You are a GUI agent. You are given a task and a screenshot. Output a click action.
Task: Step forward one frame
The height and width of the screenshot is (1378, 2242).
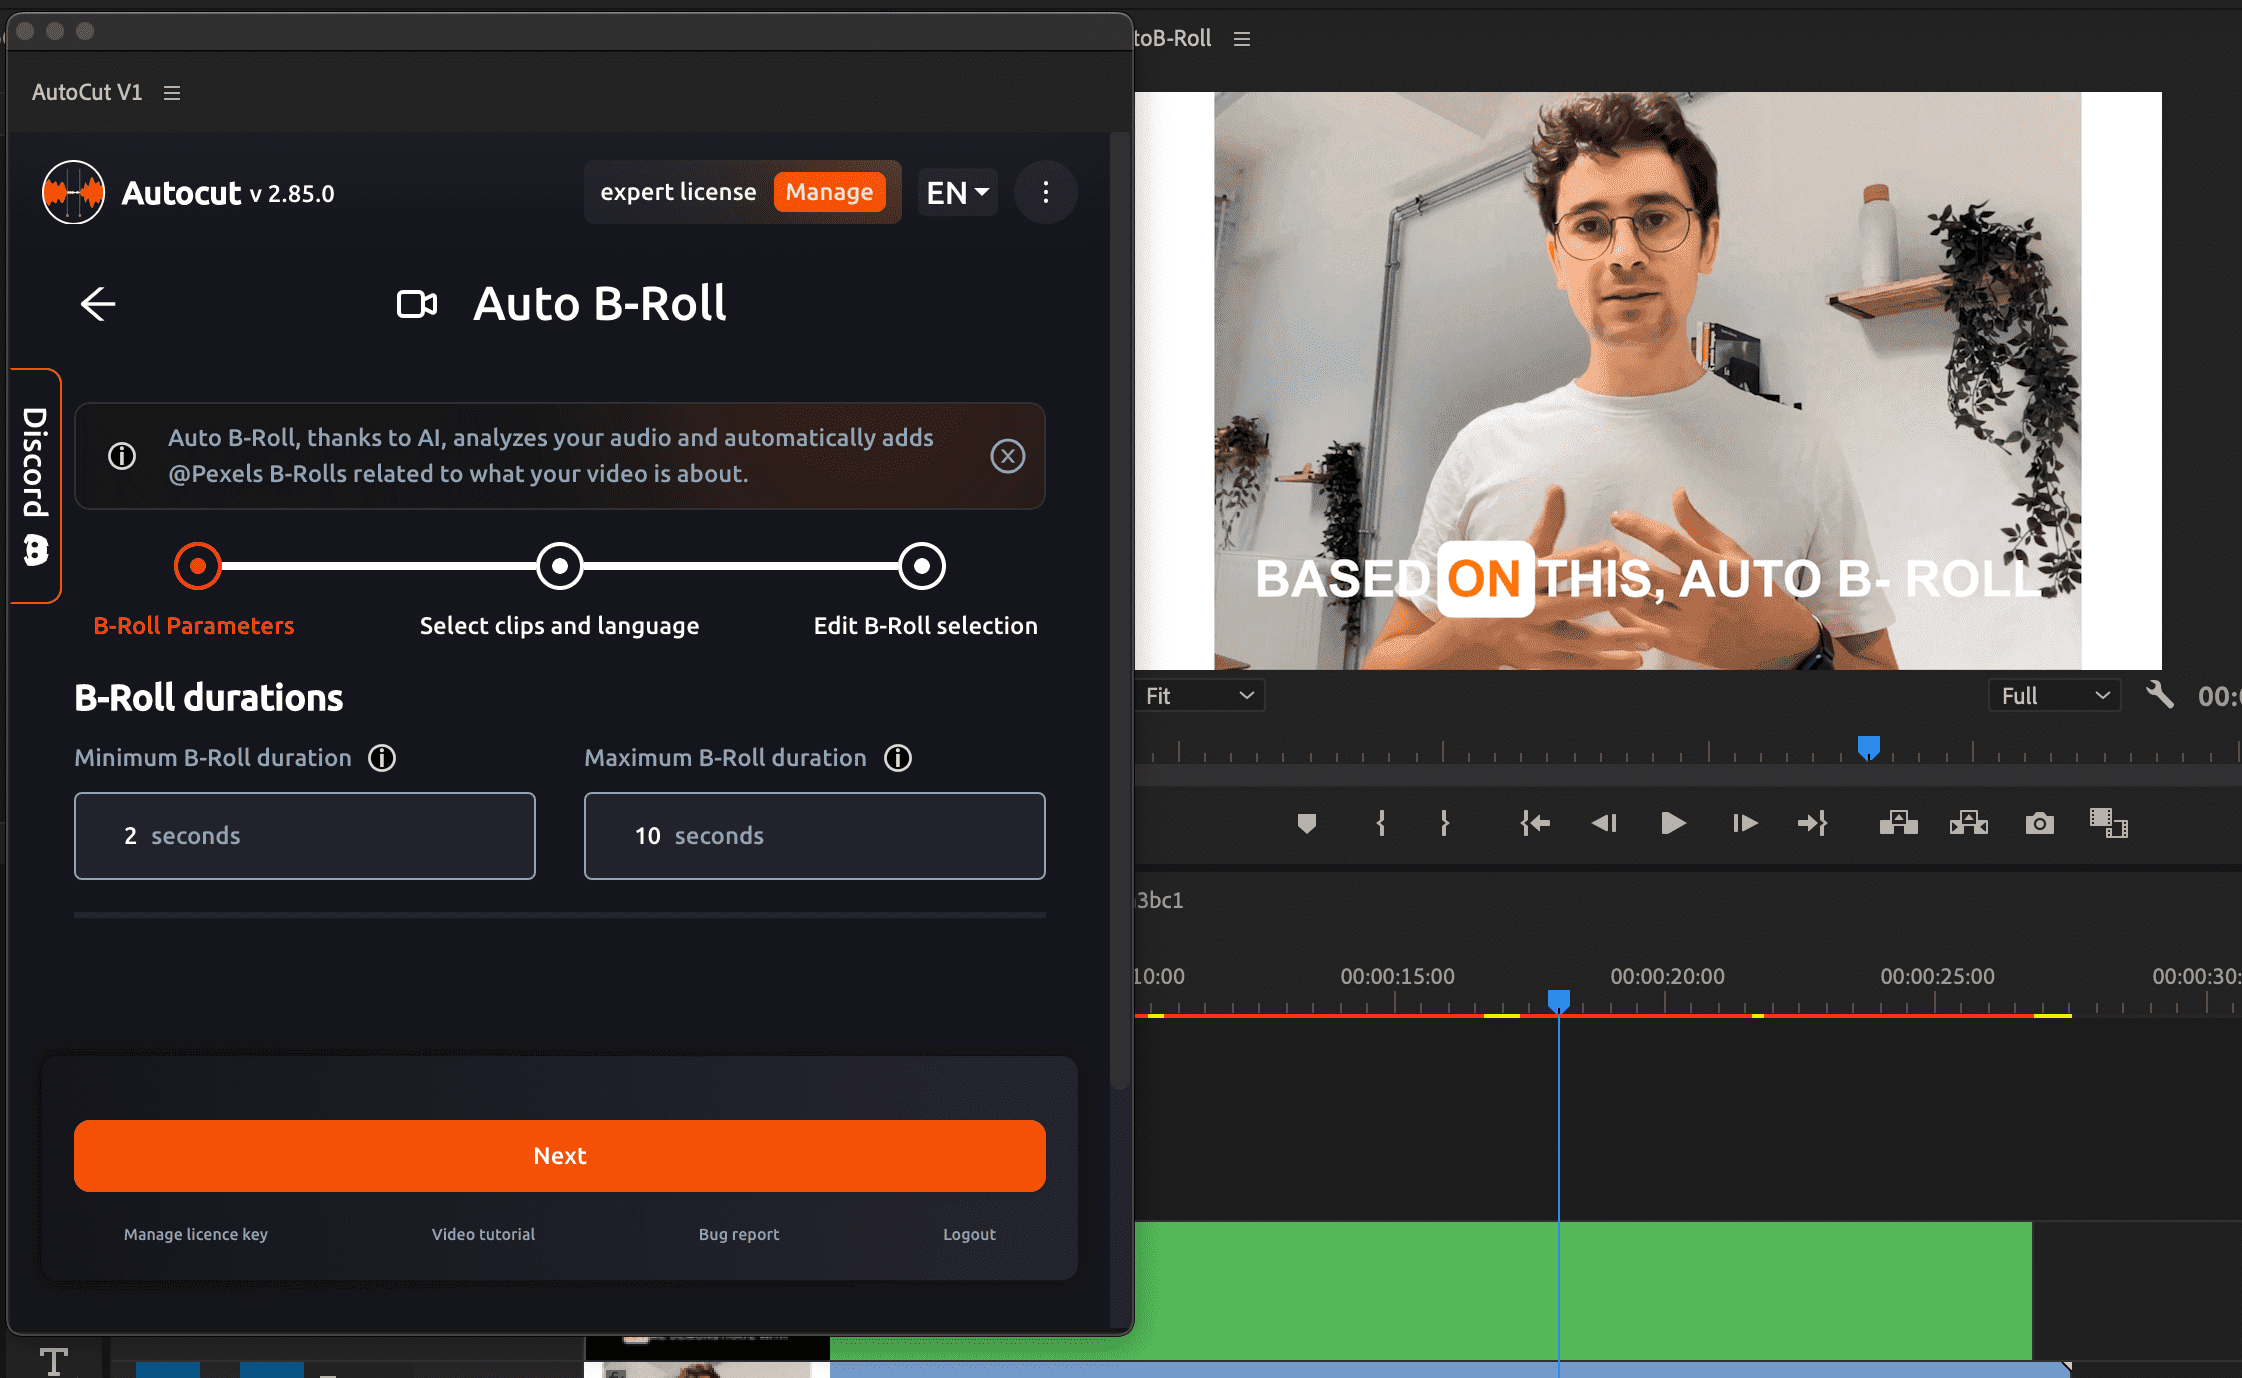pyautogui.click(x=1745, y=823)
